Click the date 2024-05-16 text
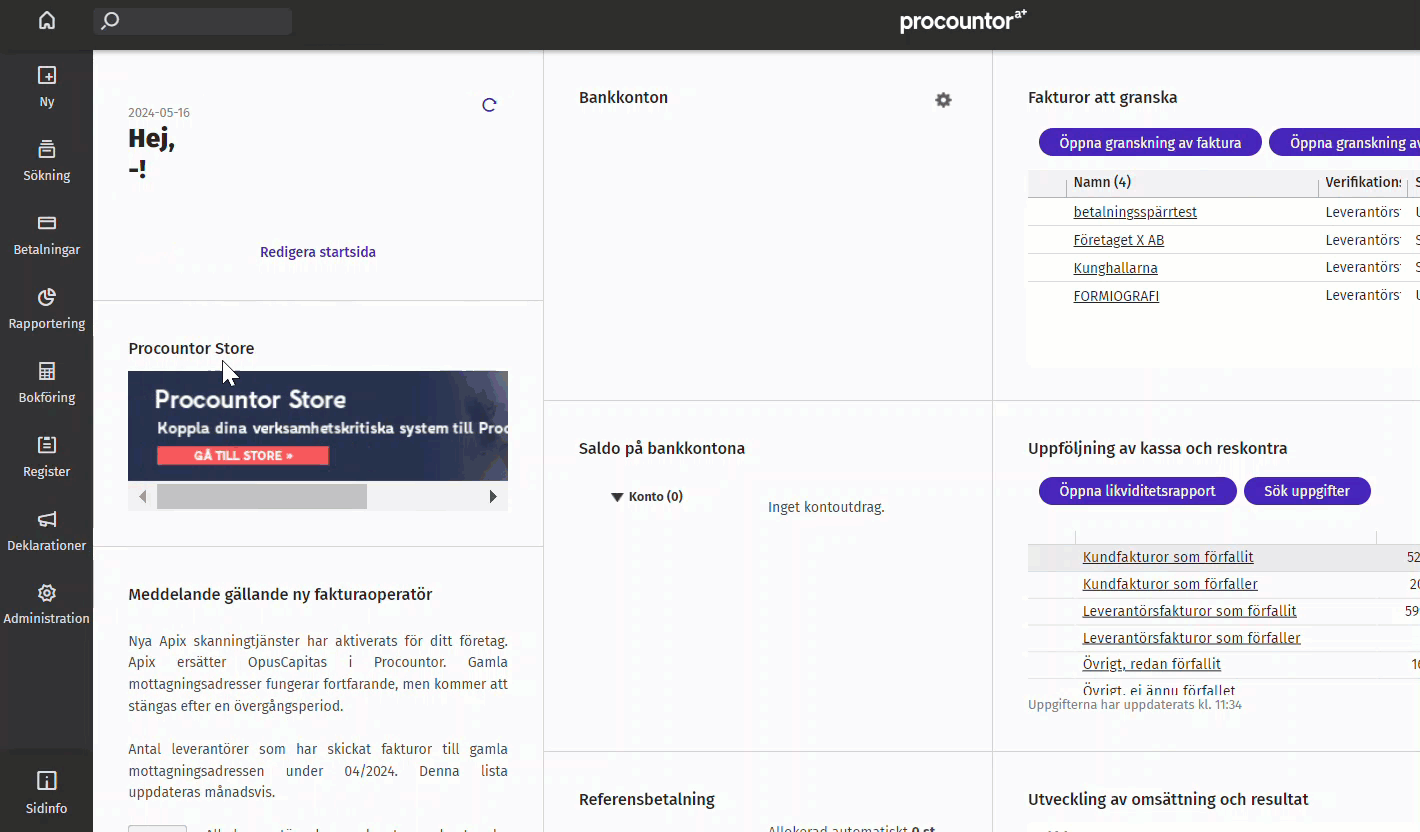Screen dimensions: 1420x832 tap(159, 113)
